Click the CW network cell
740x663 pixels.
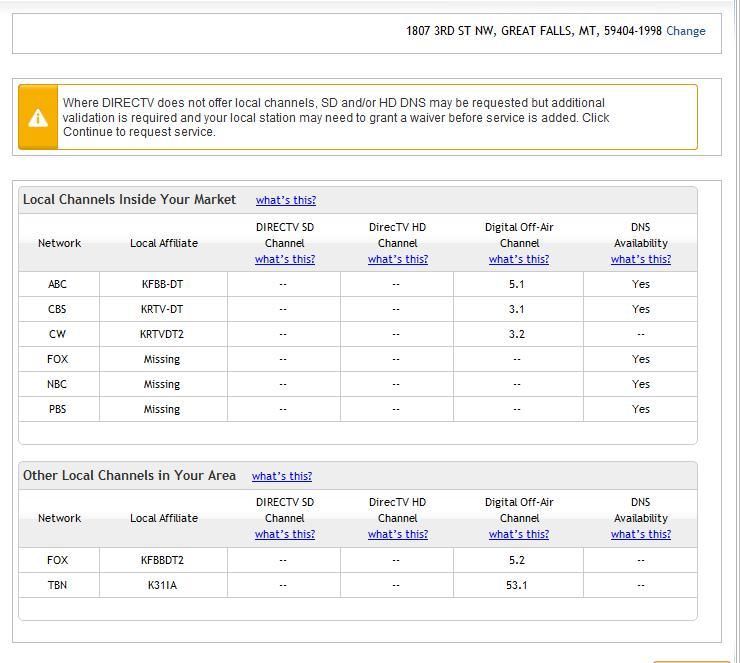pos(57,335)
